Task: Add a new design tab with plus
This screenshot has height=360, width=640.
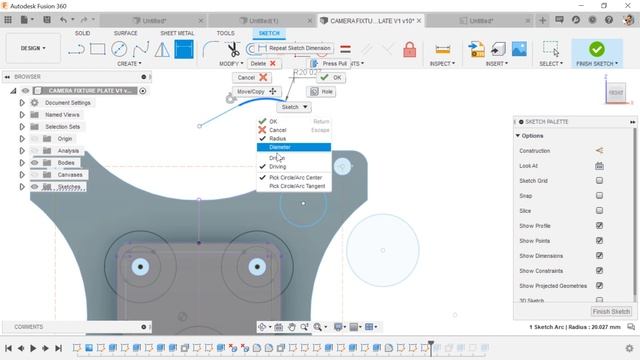Action: coord(542,20)
